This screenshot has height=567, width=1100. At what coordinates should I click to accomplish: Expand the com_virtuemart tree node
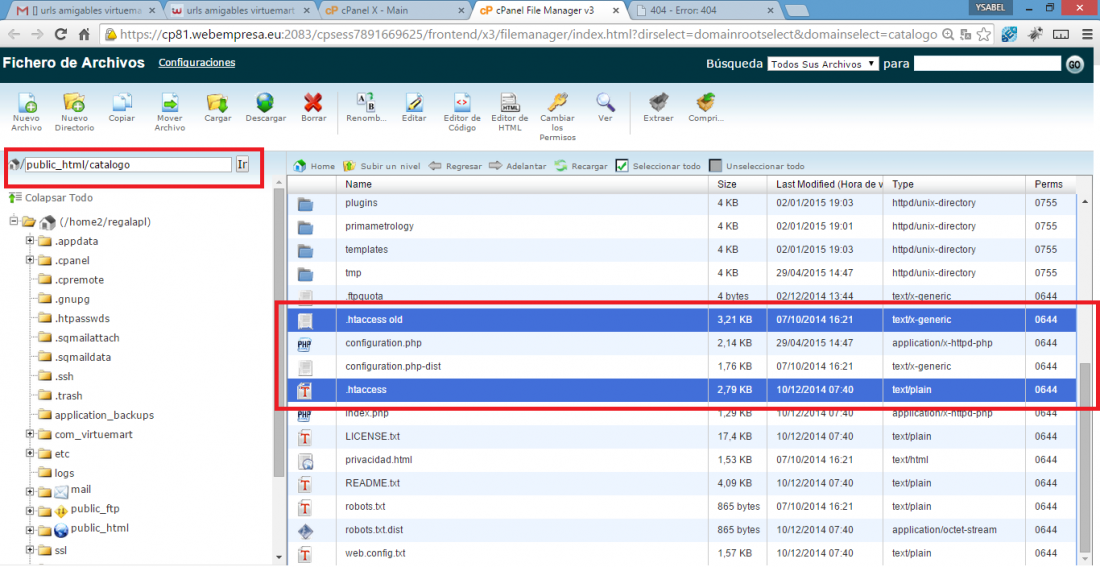29,434
